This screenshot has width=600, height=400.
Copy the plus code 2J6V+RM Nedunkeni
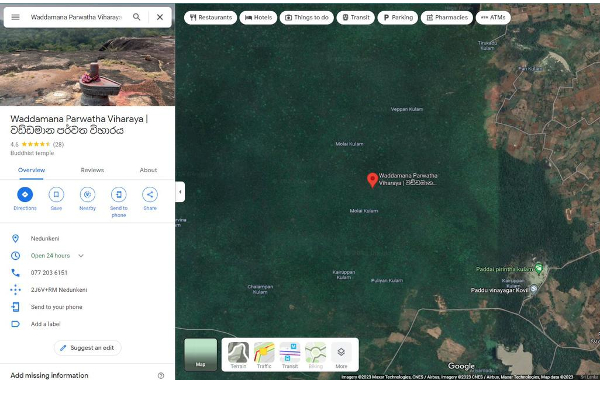[x=59, y=290]
